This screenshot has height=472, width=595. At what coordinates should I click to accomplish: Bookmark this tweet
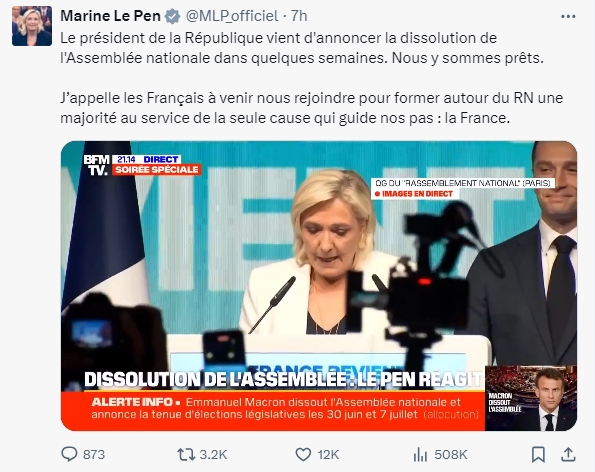click(x=538, y=454)
